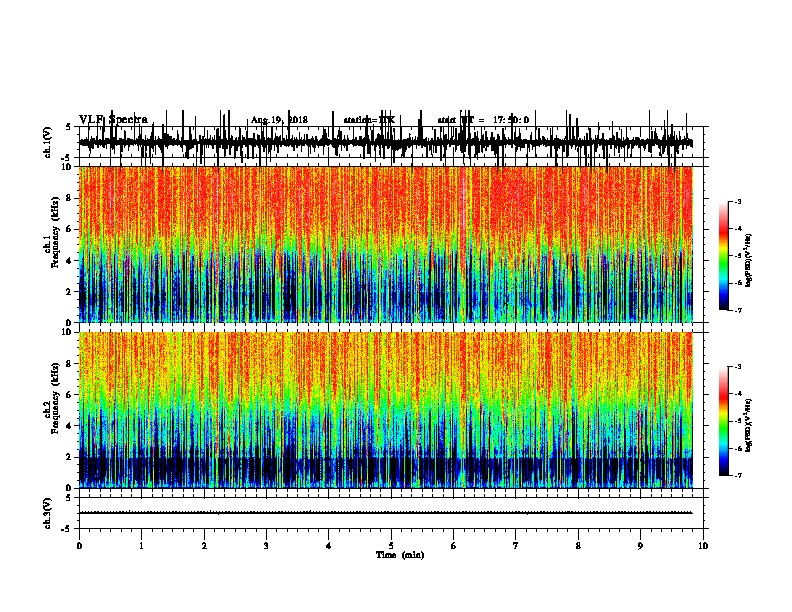792x612 pixels.
Task: Click the 'ch.1(V)' waveform axis label
Action: [x=47, y=142]
